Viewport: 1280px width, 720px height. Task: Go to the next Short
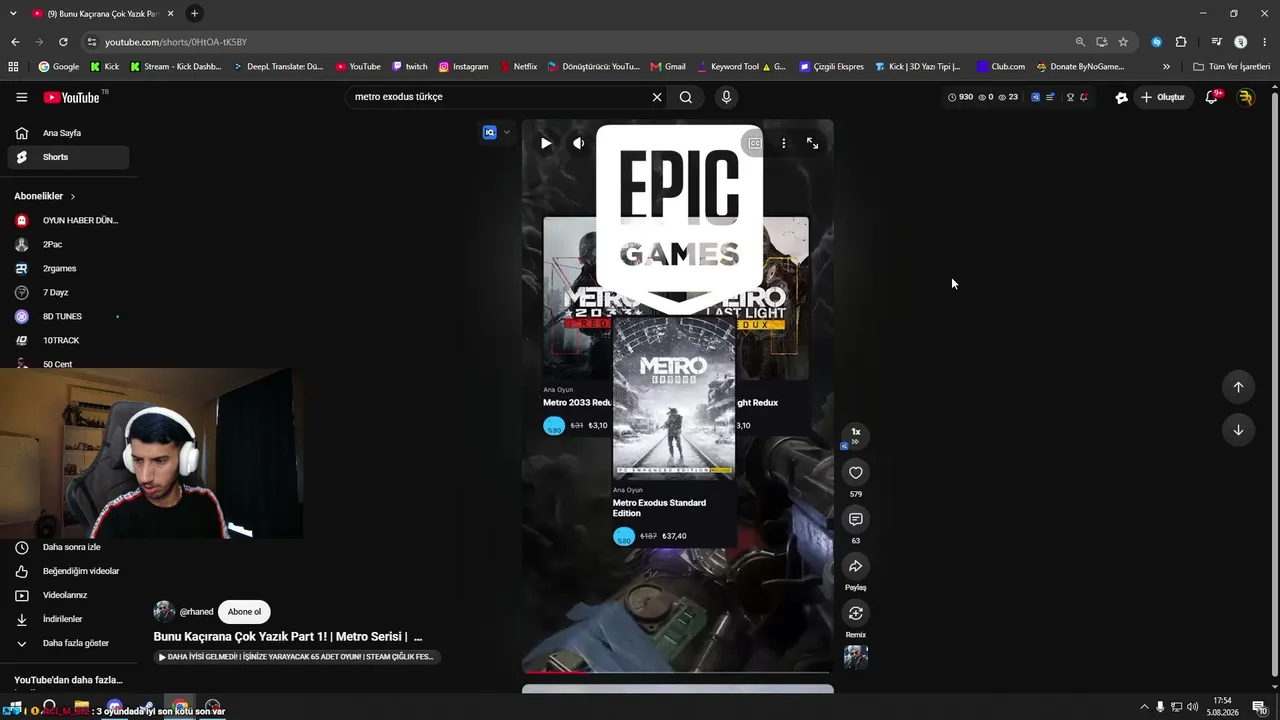(x=1238, y=430)
